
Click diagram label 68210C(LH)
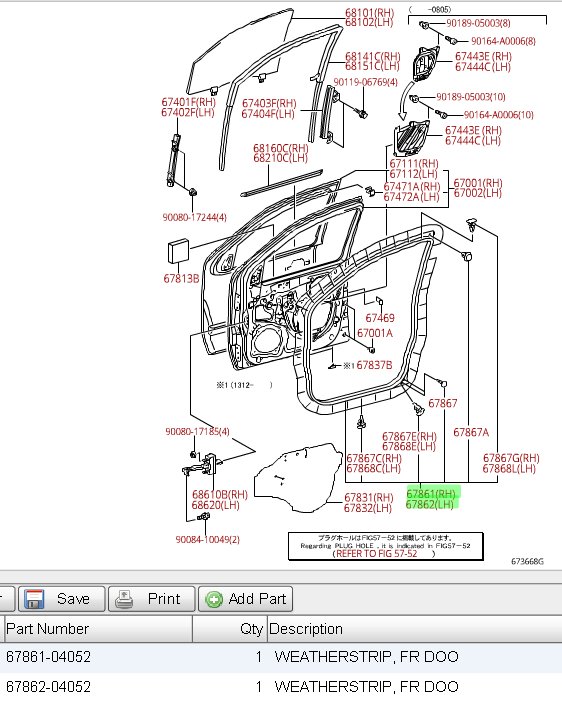[x=280, y=158]
